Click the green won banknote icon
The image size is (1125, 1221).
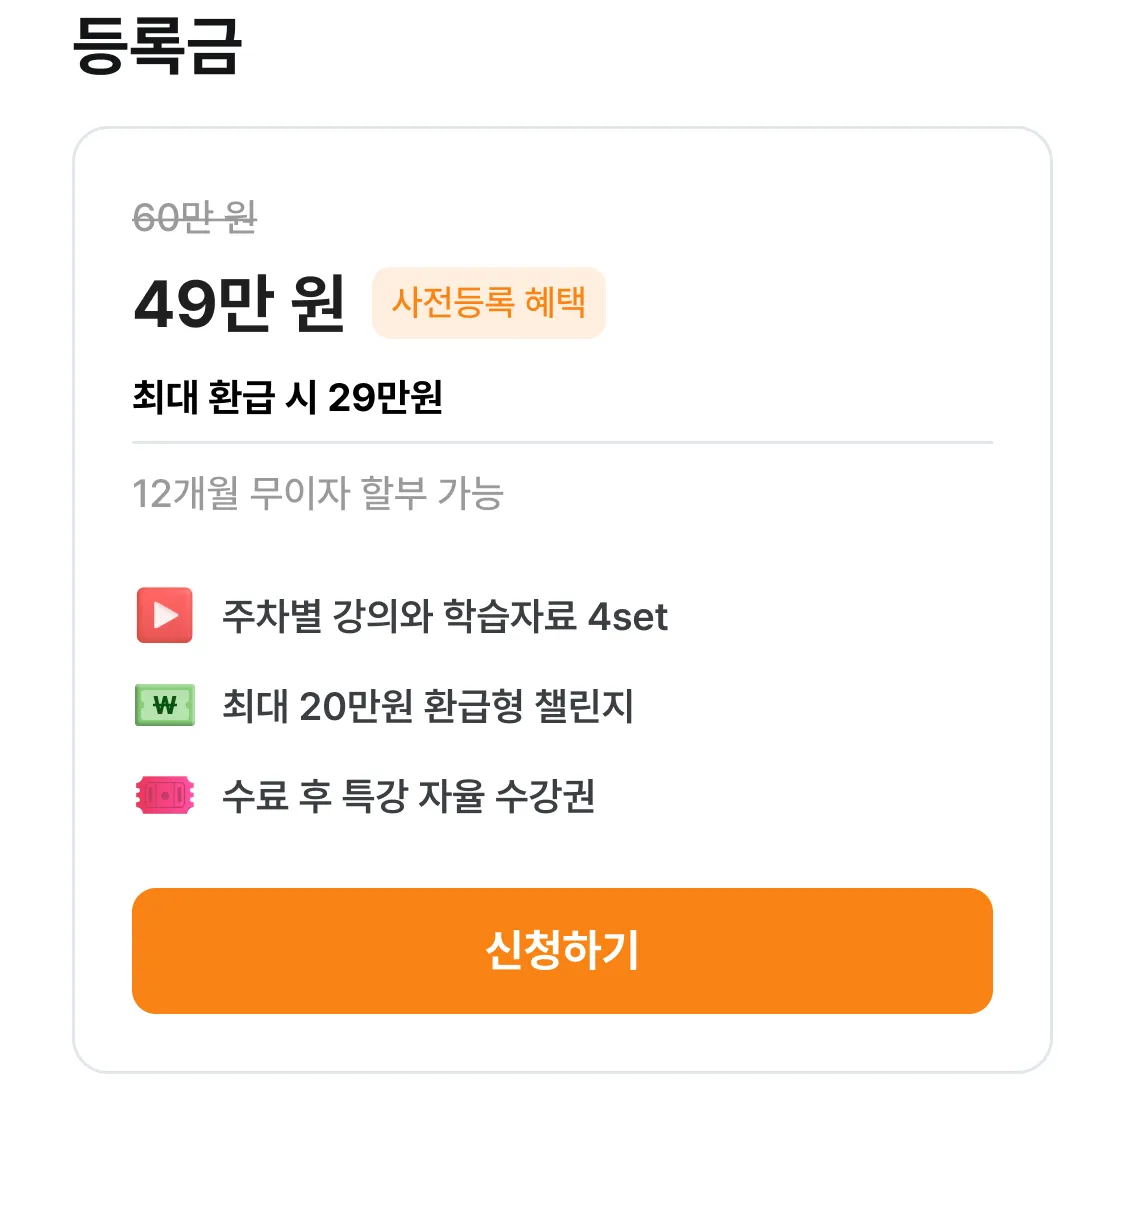[x=165, y=705]
